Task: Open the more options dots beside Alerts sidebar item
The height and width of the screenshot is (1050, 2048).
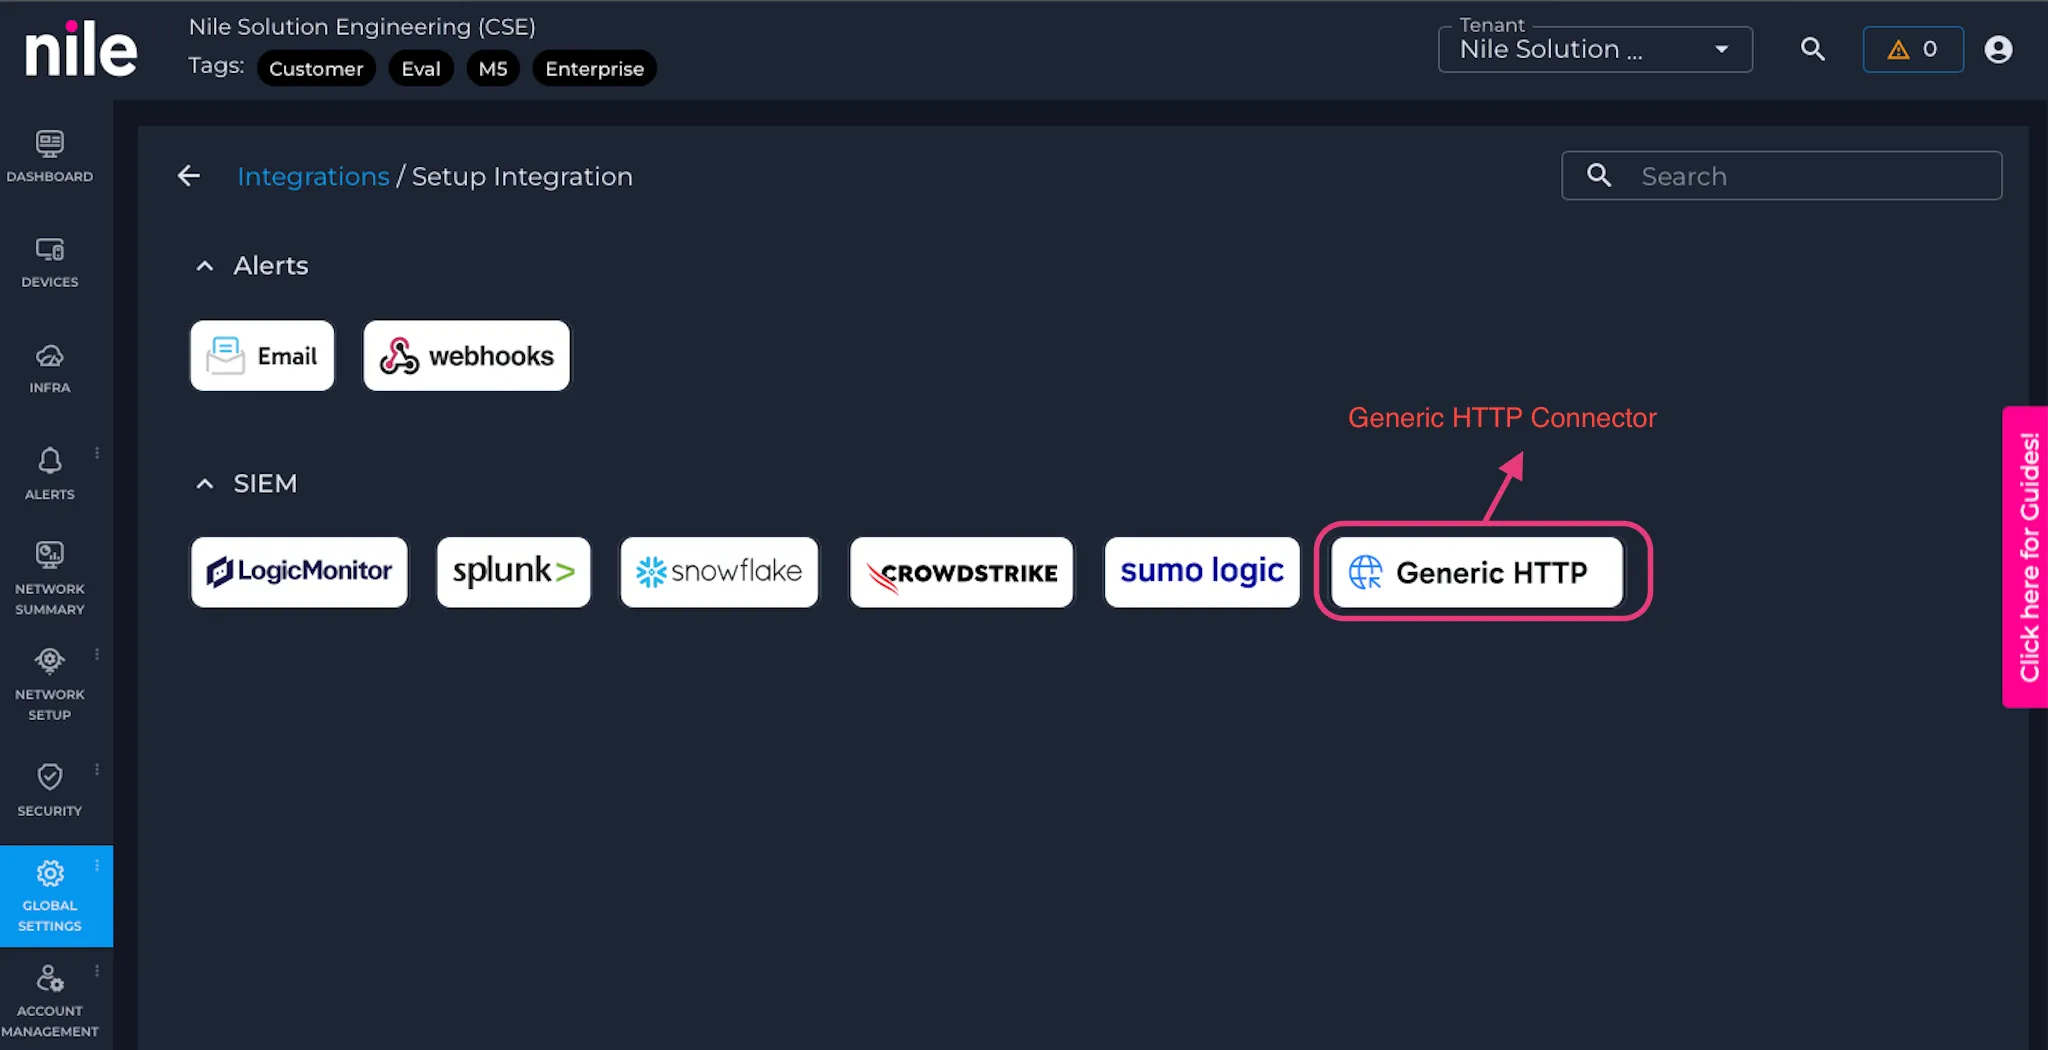Action: [97, 453]
